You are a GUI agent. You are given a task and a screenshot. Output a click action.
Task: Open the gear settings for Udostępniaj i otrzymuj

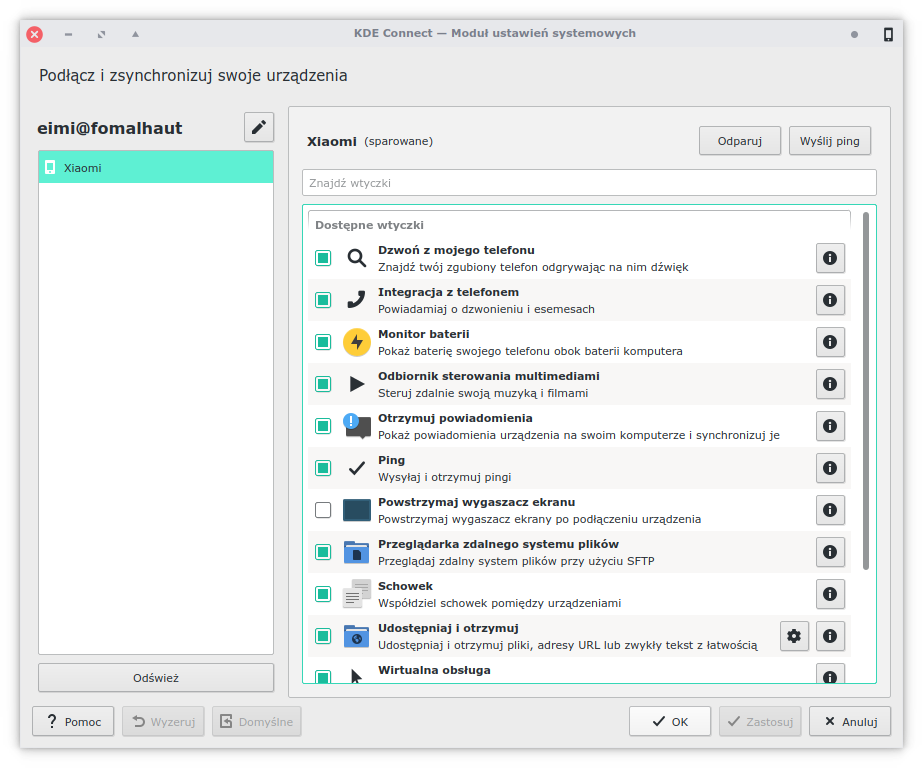click(794, 636)
